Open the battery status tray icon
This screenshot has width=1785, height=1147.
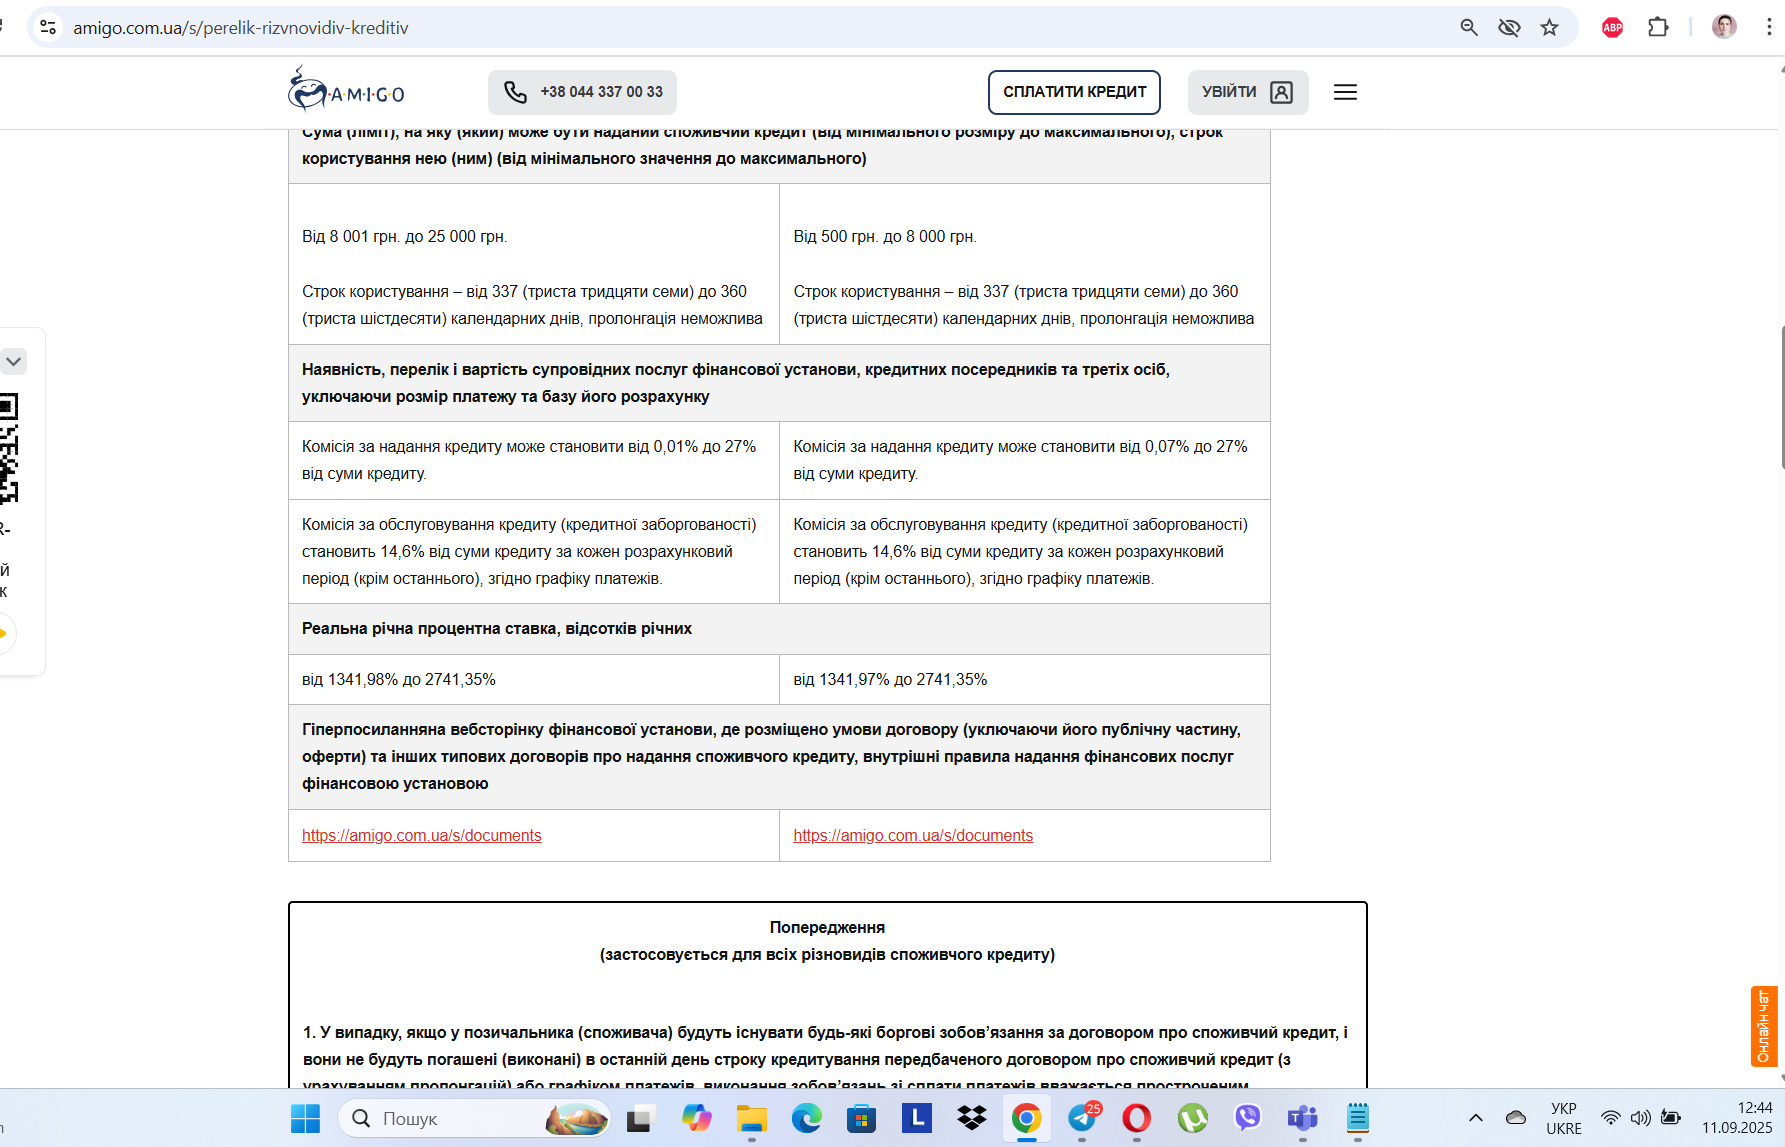click(x=1671, y=1118)
